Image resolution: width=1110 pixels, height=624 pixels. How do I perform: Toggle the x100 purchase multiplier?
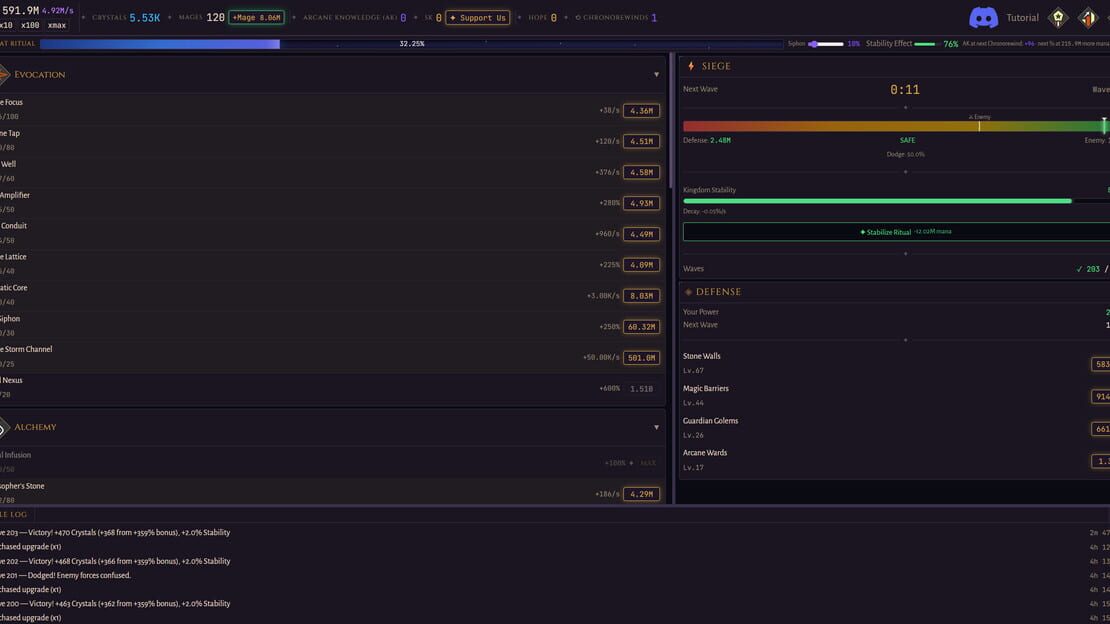[30, 25]
